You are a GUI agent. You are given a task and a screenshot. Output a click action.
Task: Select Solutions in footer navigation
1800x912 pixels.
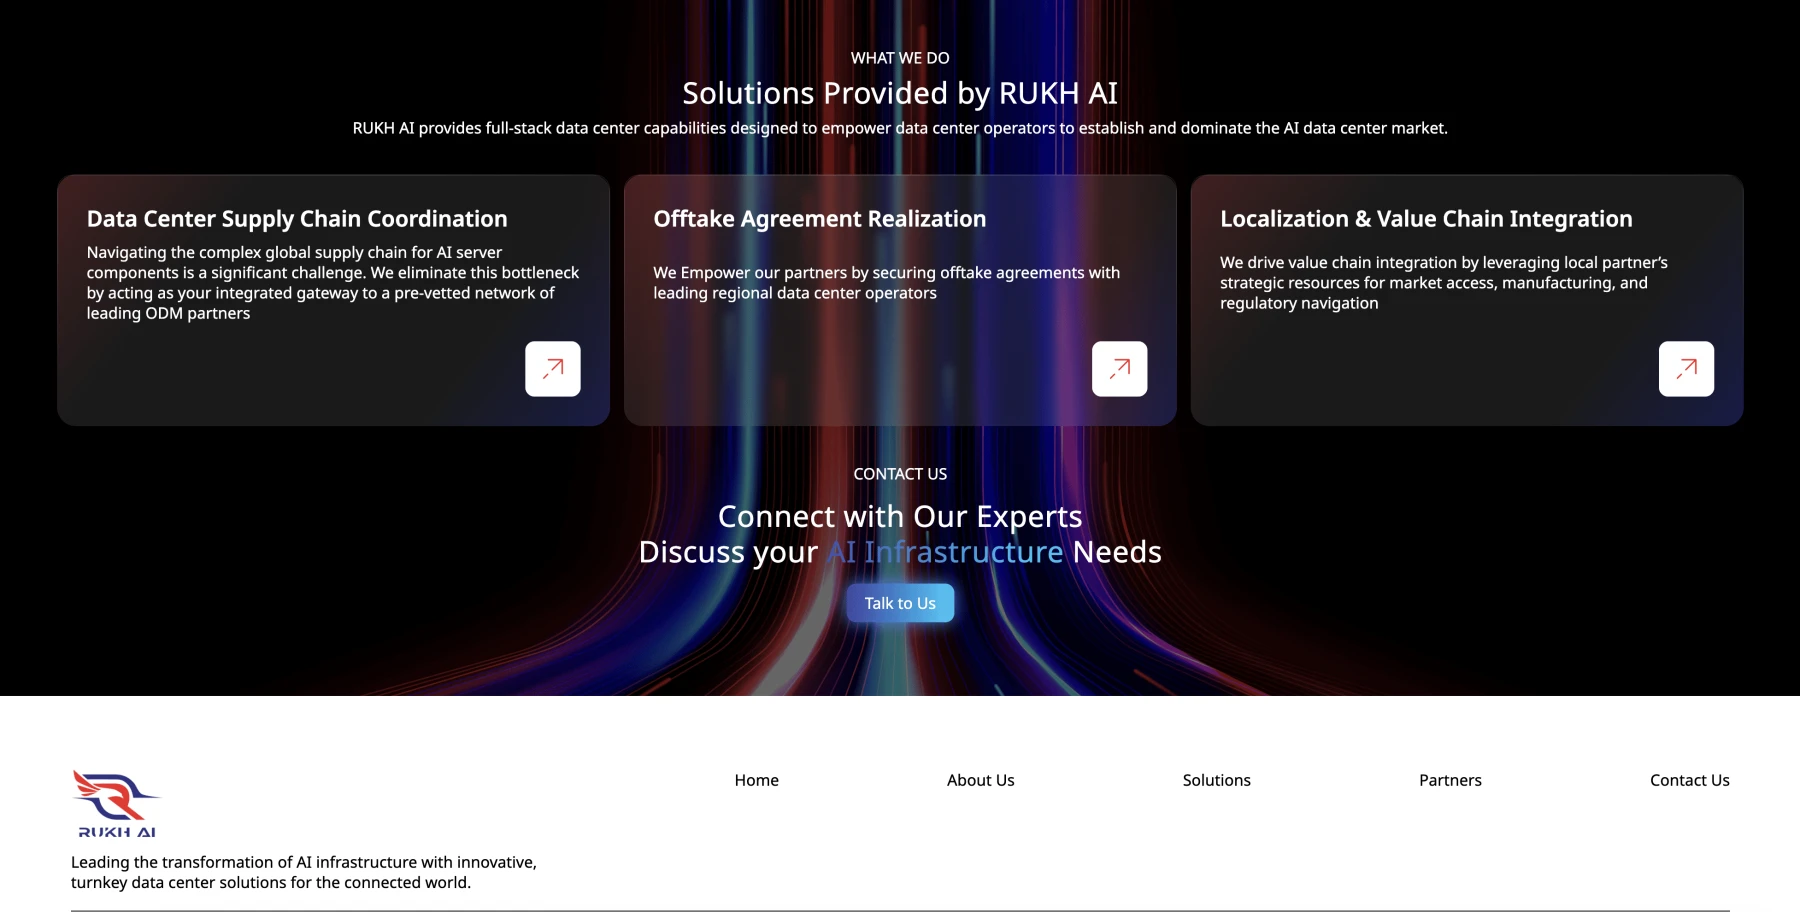click(1216, 780)
